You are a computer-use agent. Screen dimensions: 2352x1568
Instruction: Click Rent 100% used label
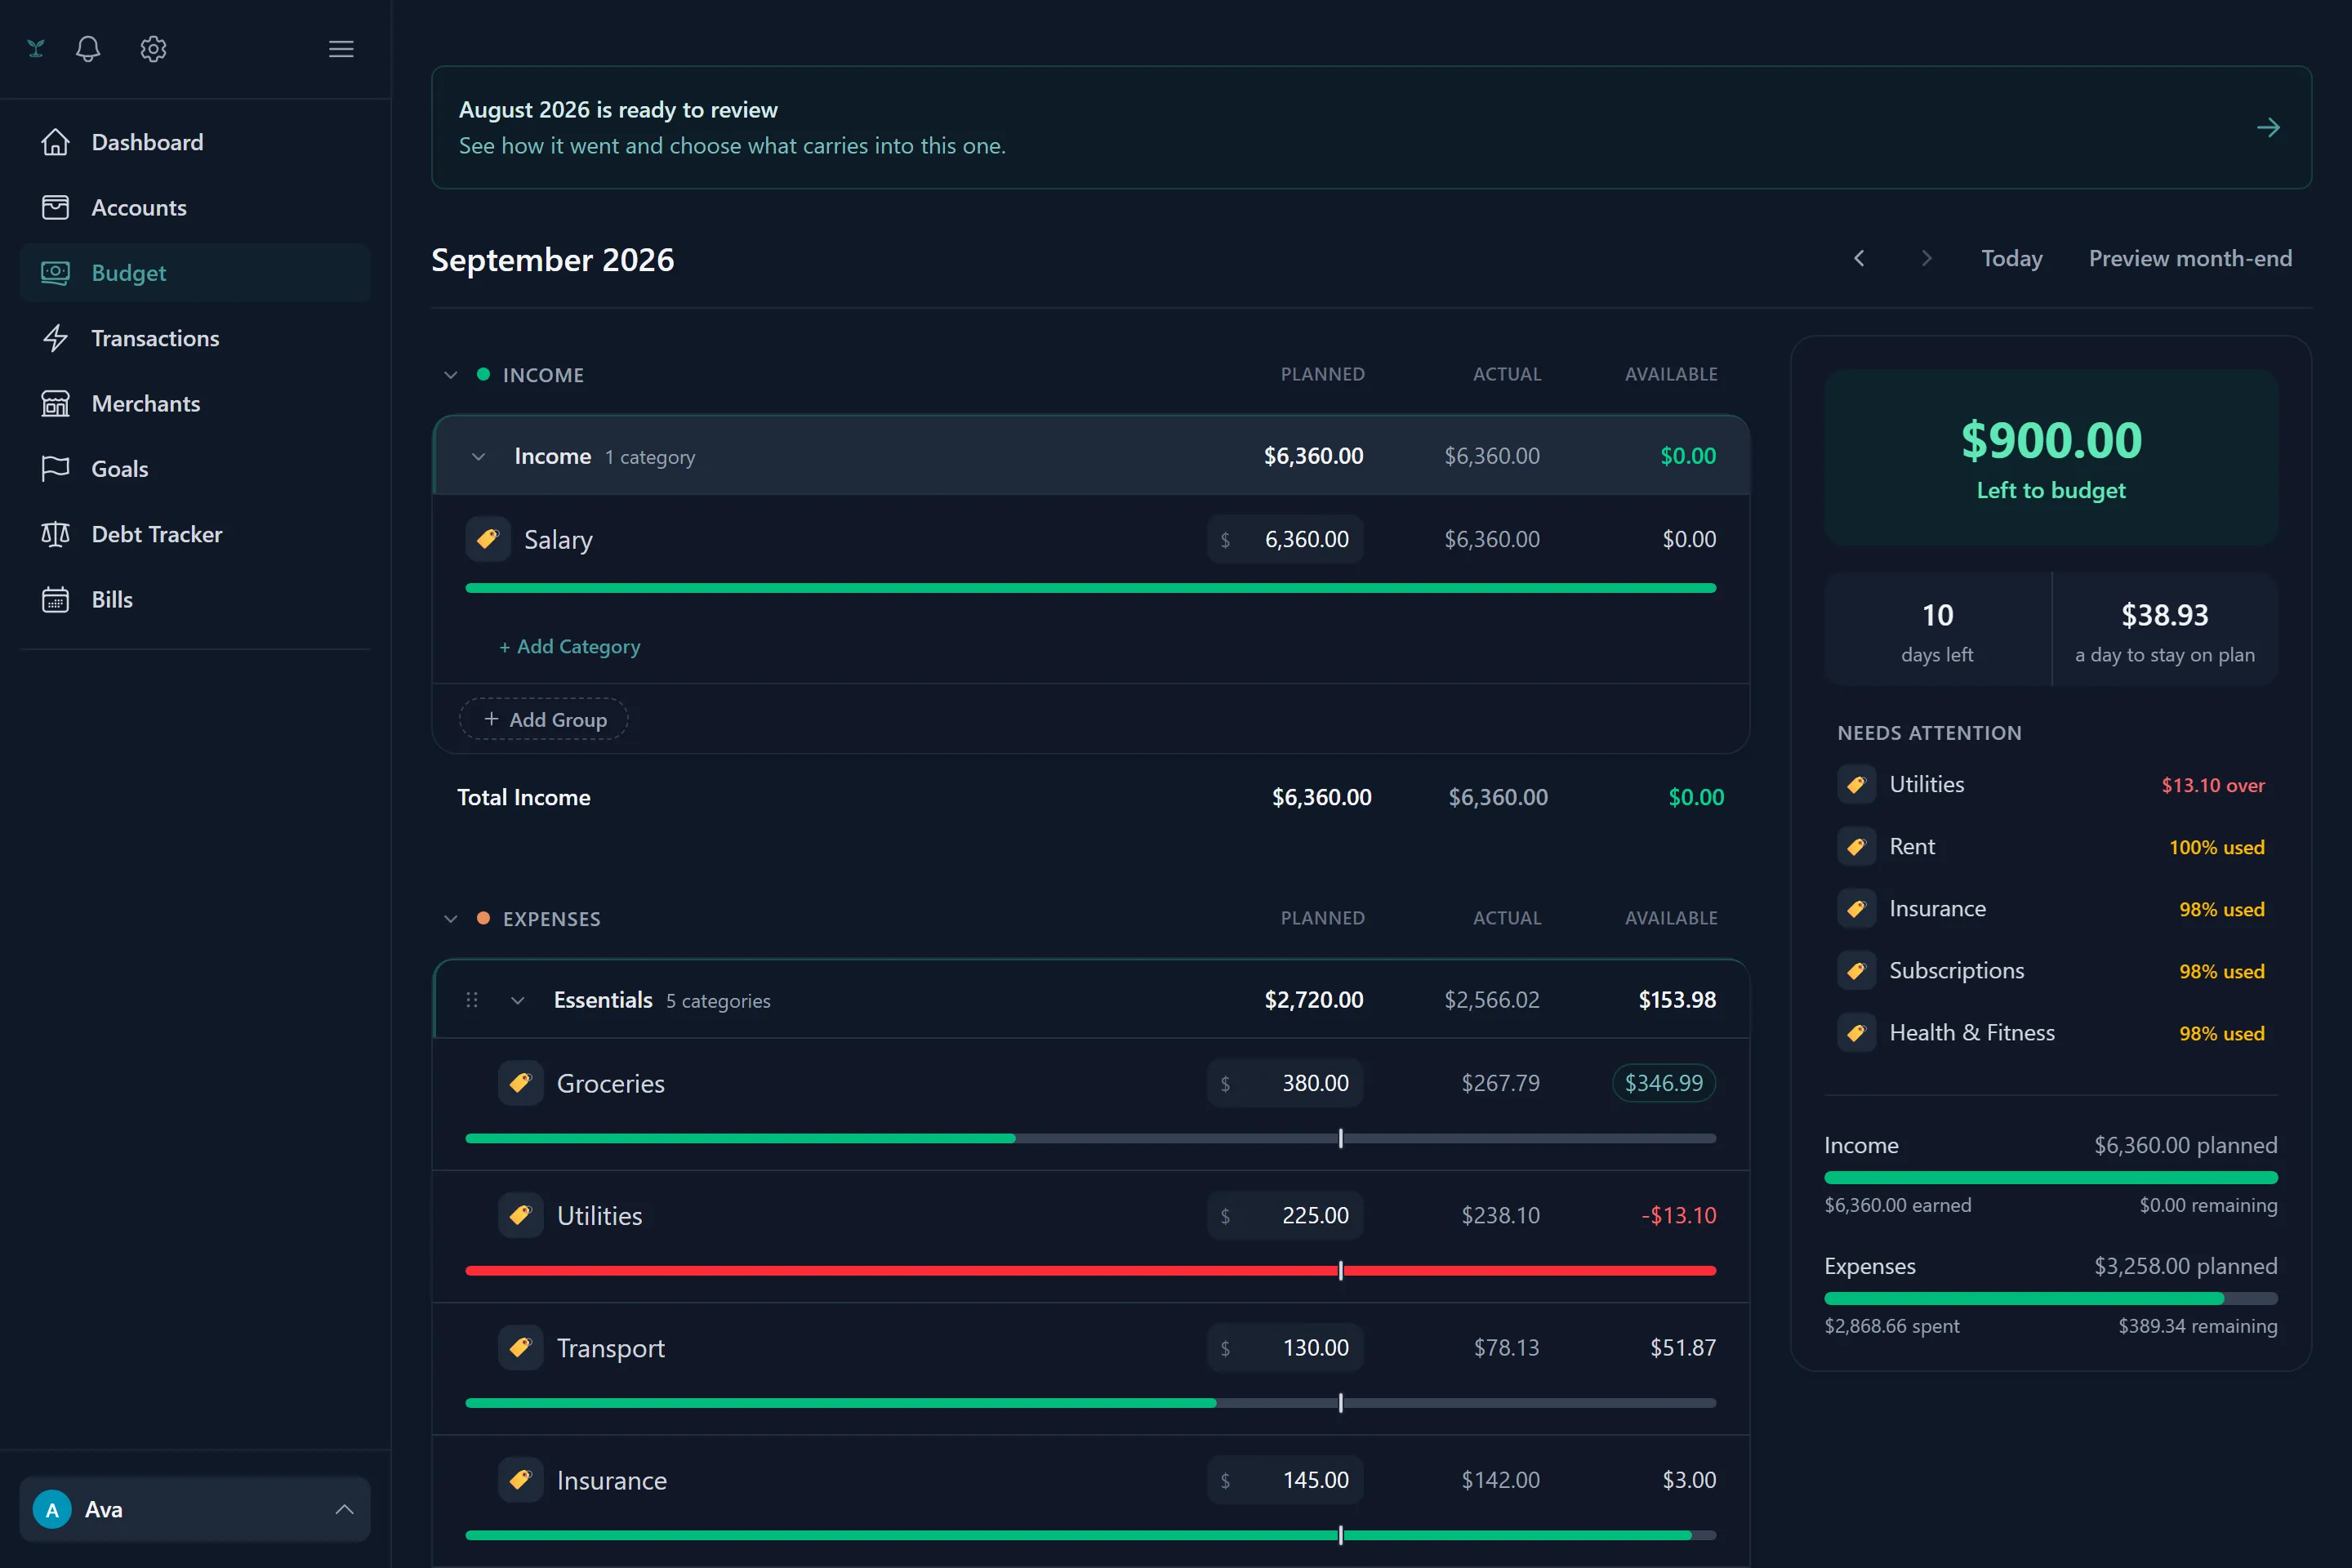point(2216,847)
